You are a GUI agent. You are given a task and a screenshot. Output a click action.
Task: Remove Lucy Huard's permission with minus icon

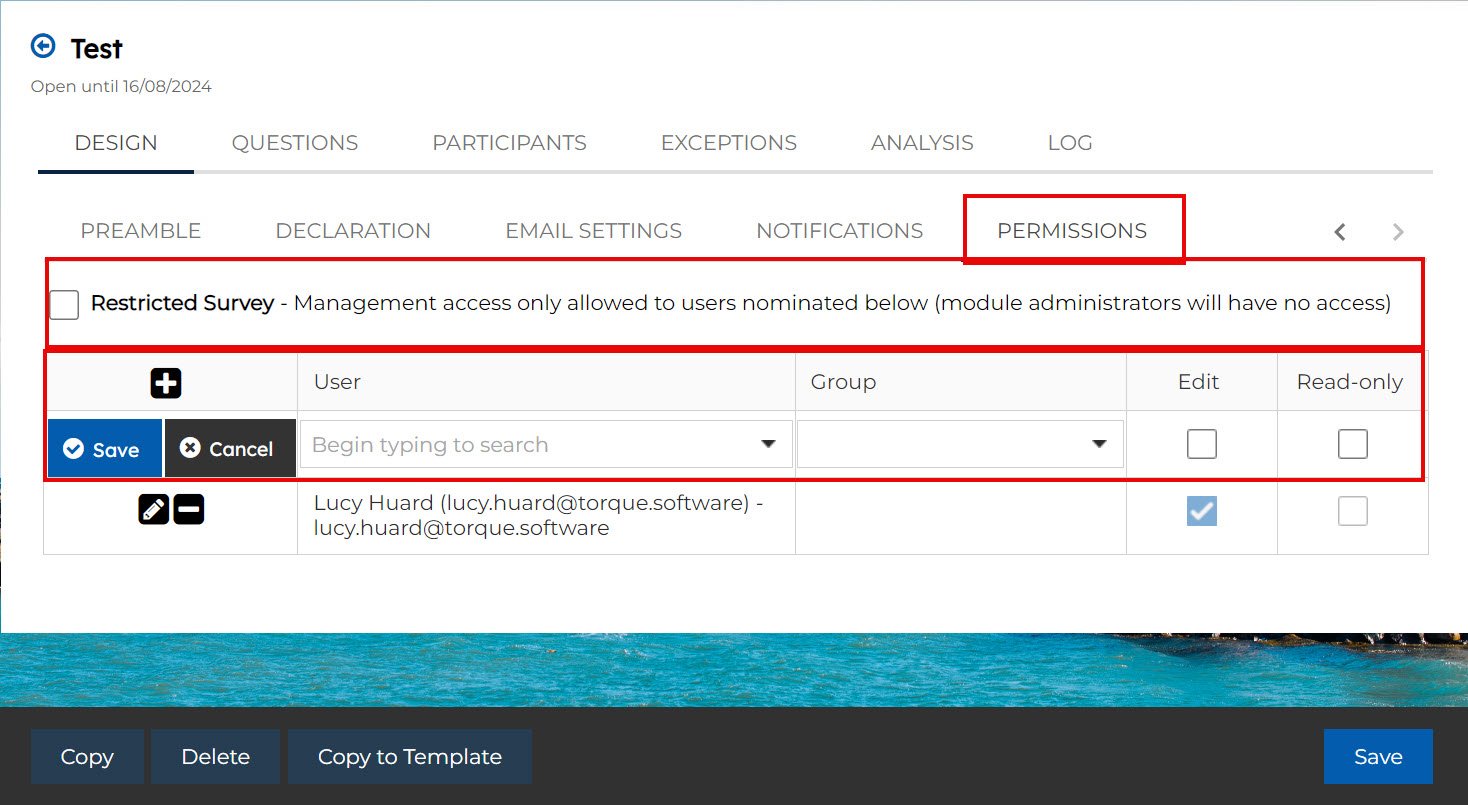[x=188, y=510]
